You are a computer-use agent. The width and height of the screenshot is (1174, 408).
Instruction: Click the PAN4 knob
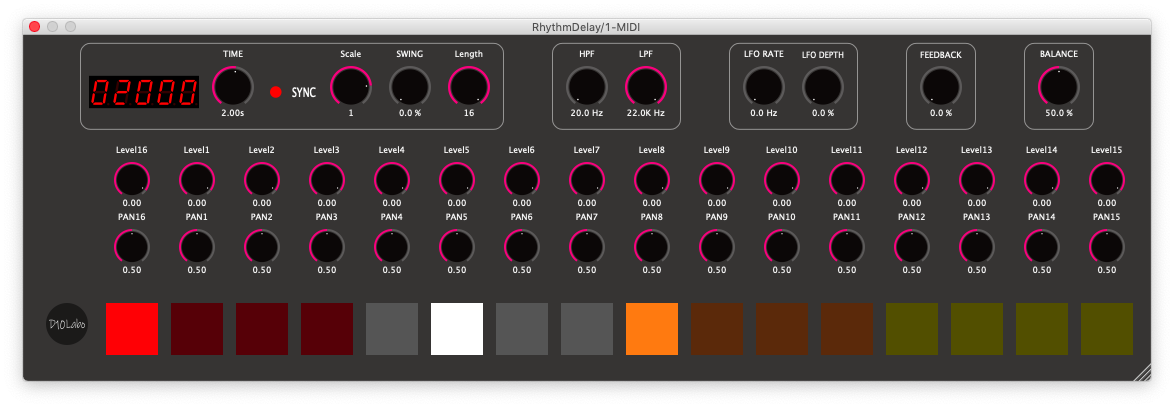point(392,247)
